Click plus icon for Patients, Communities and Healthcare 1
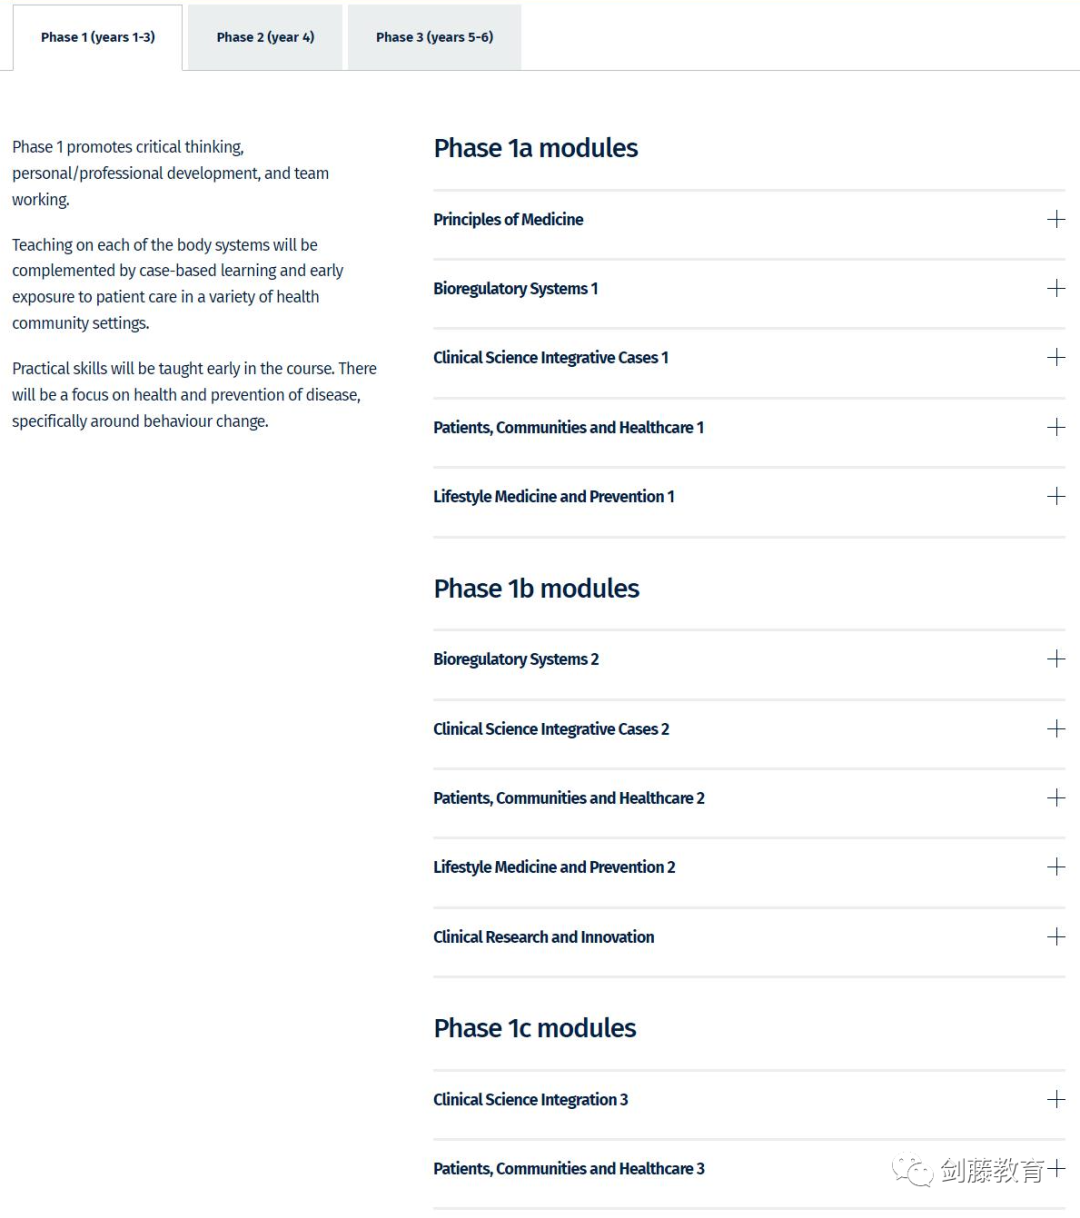This screenshot has width=1080, height=1218. (x=1056, y=427)
